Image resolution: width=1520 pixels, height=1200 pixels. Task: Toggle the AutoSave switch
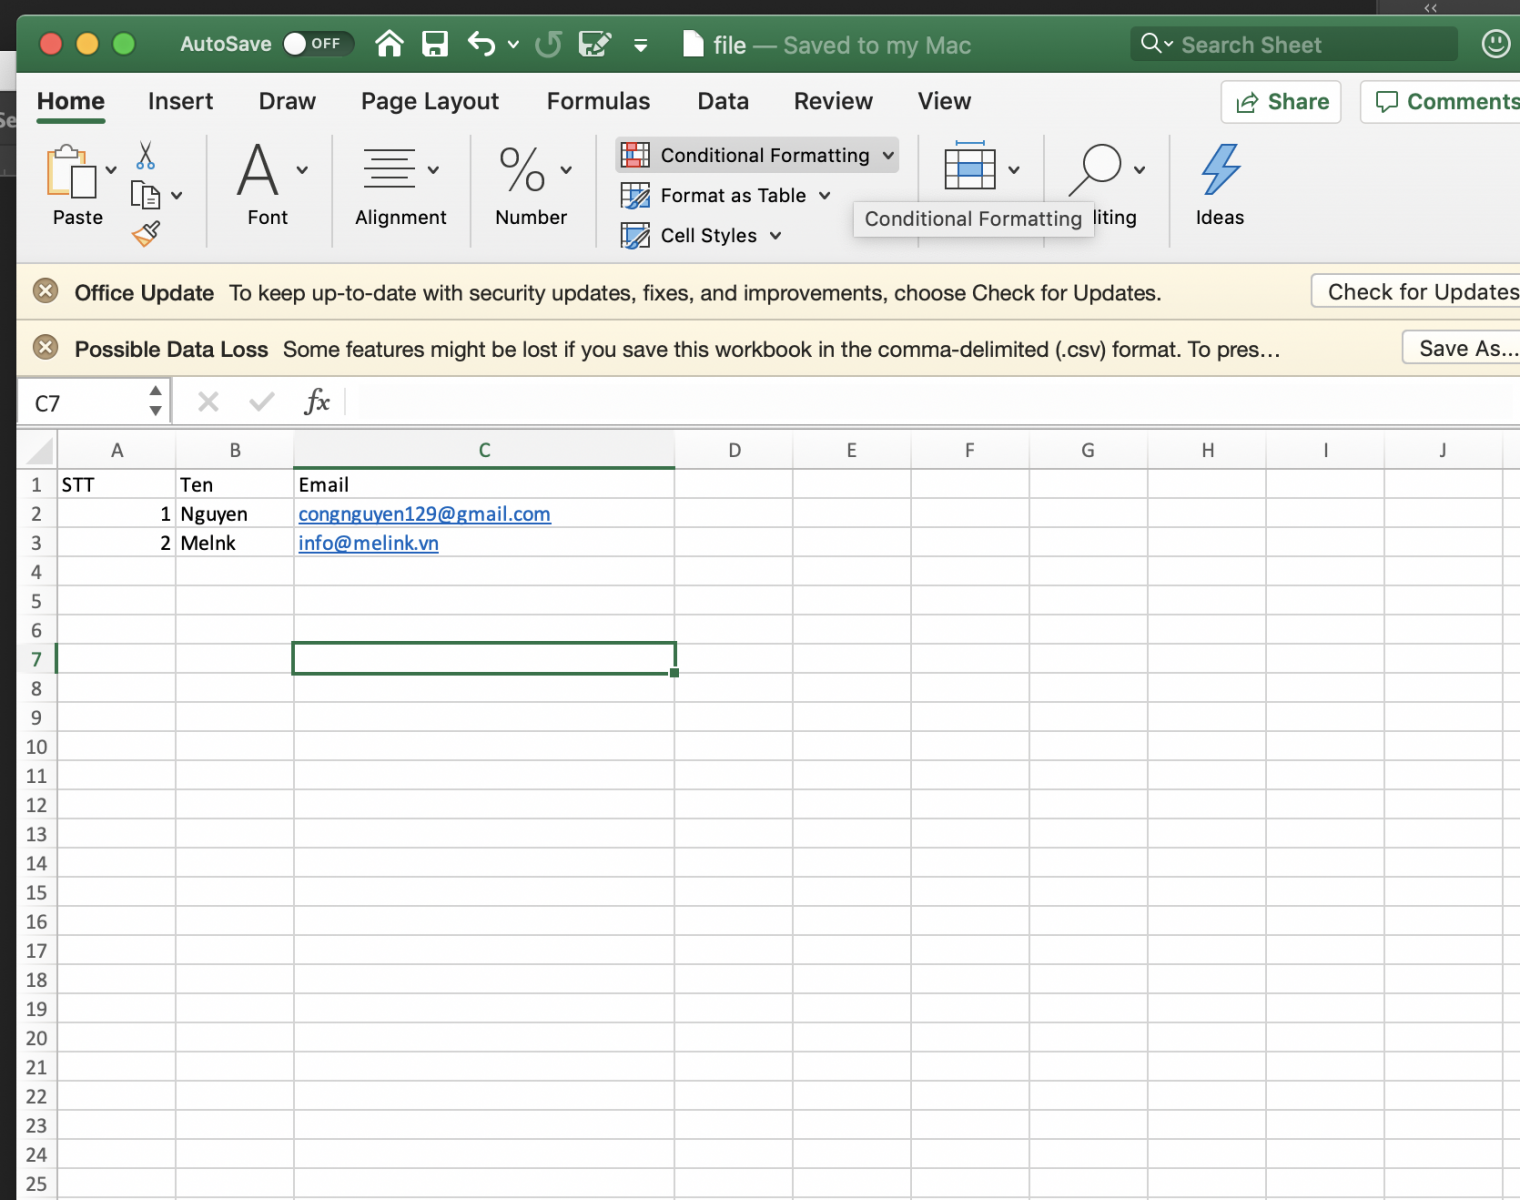pos(317,44)
